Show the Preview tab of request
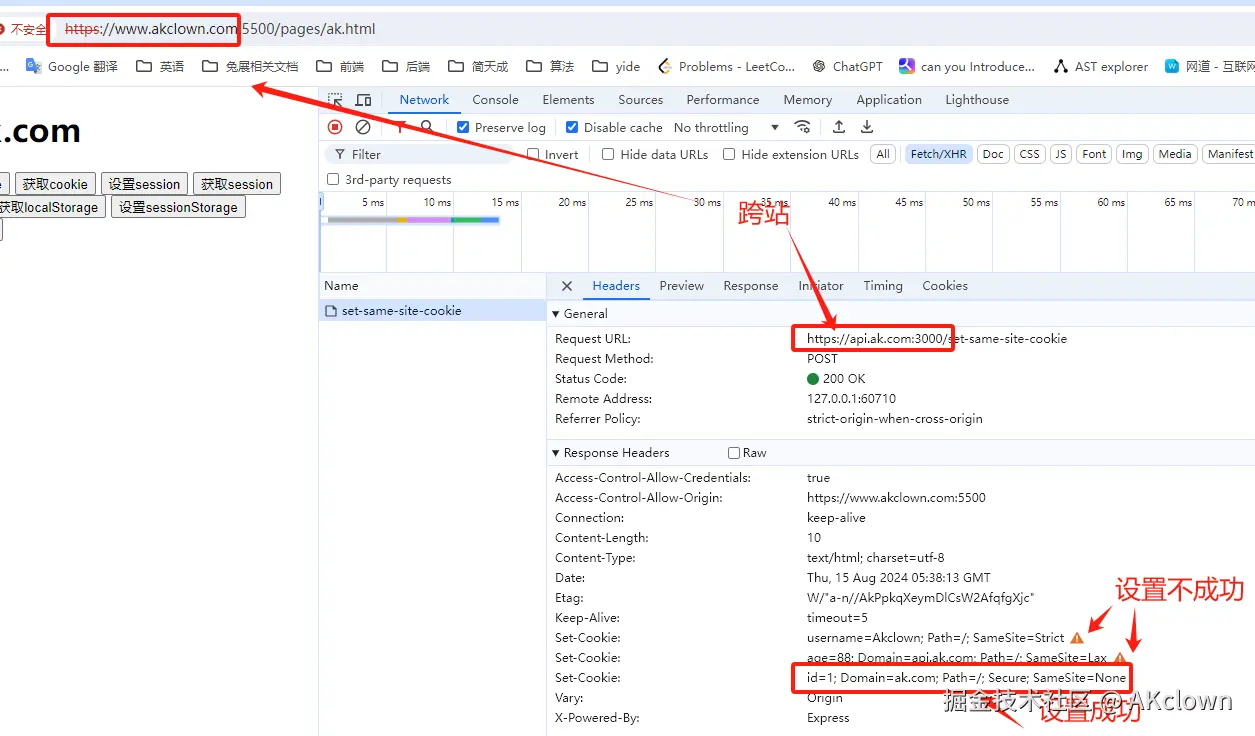Viewport: 1255px width, 736px height. pyautogui.click(x=682, y=286)
